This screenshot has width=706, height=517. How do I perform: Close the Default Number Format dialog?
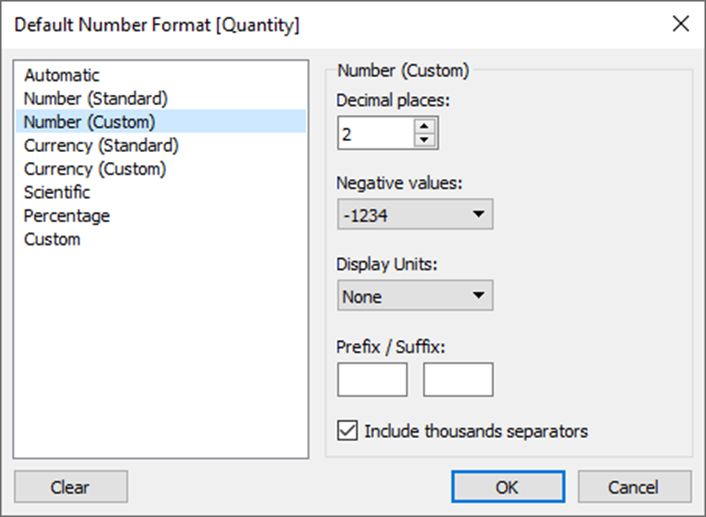coord(680,24)
